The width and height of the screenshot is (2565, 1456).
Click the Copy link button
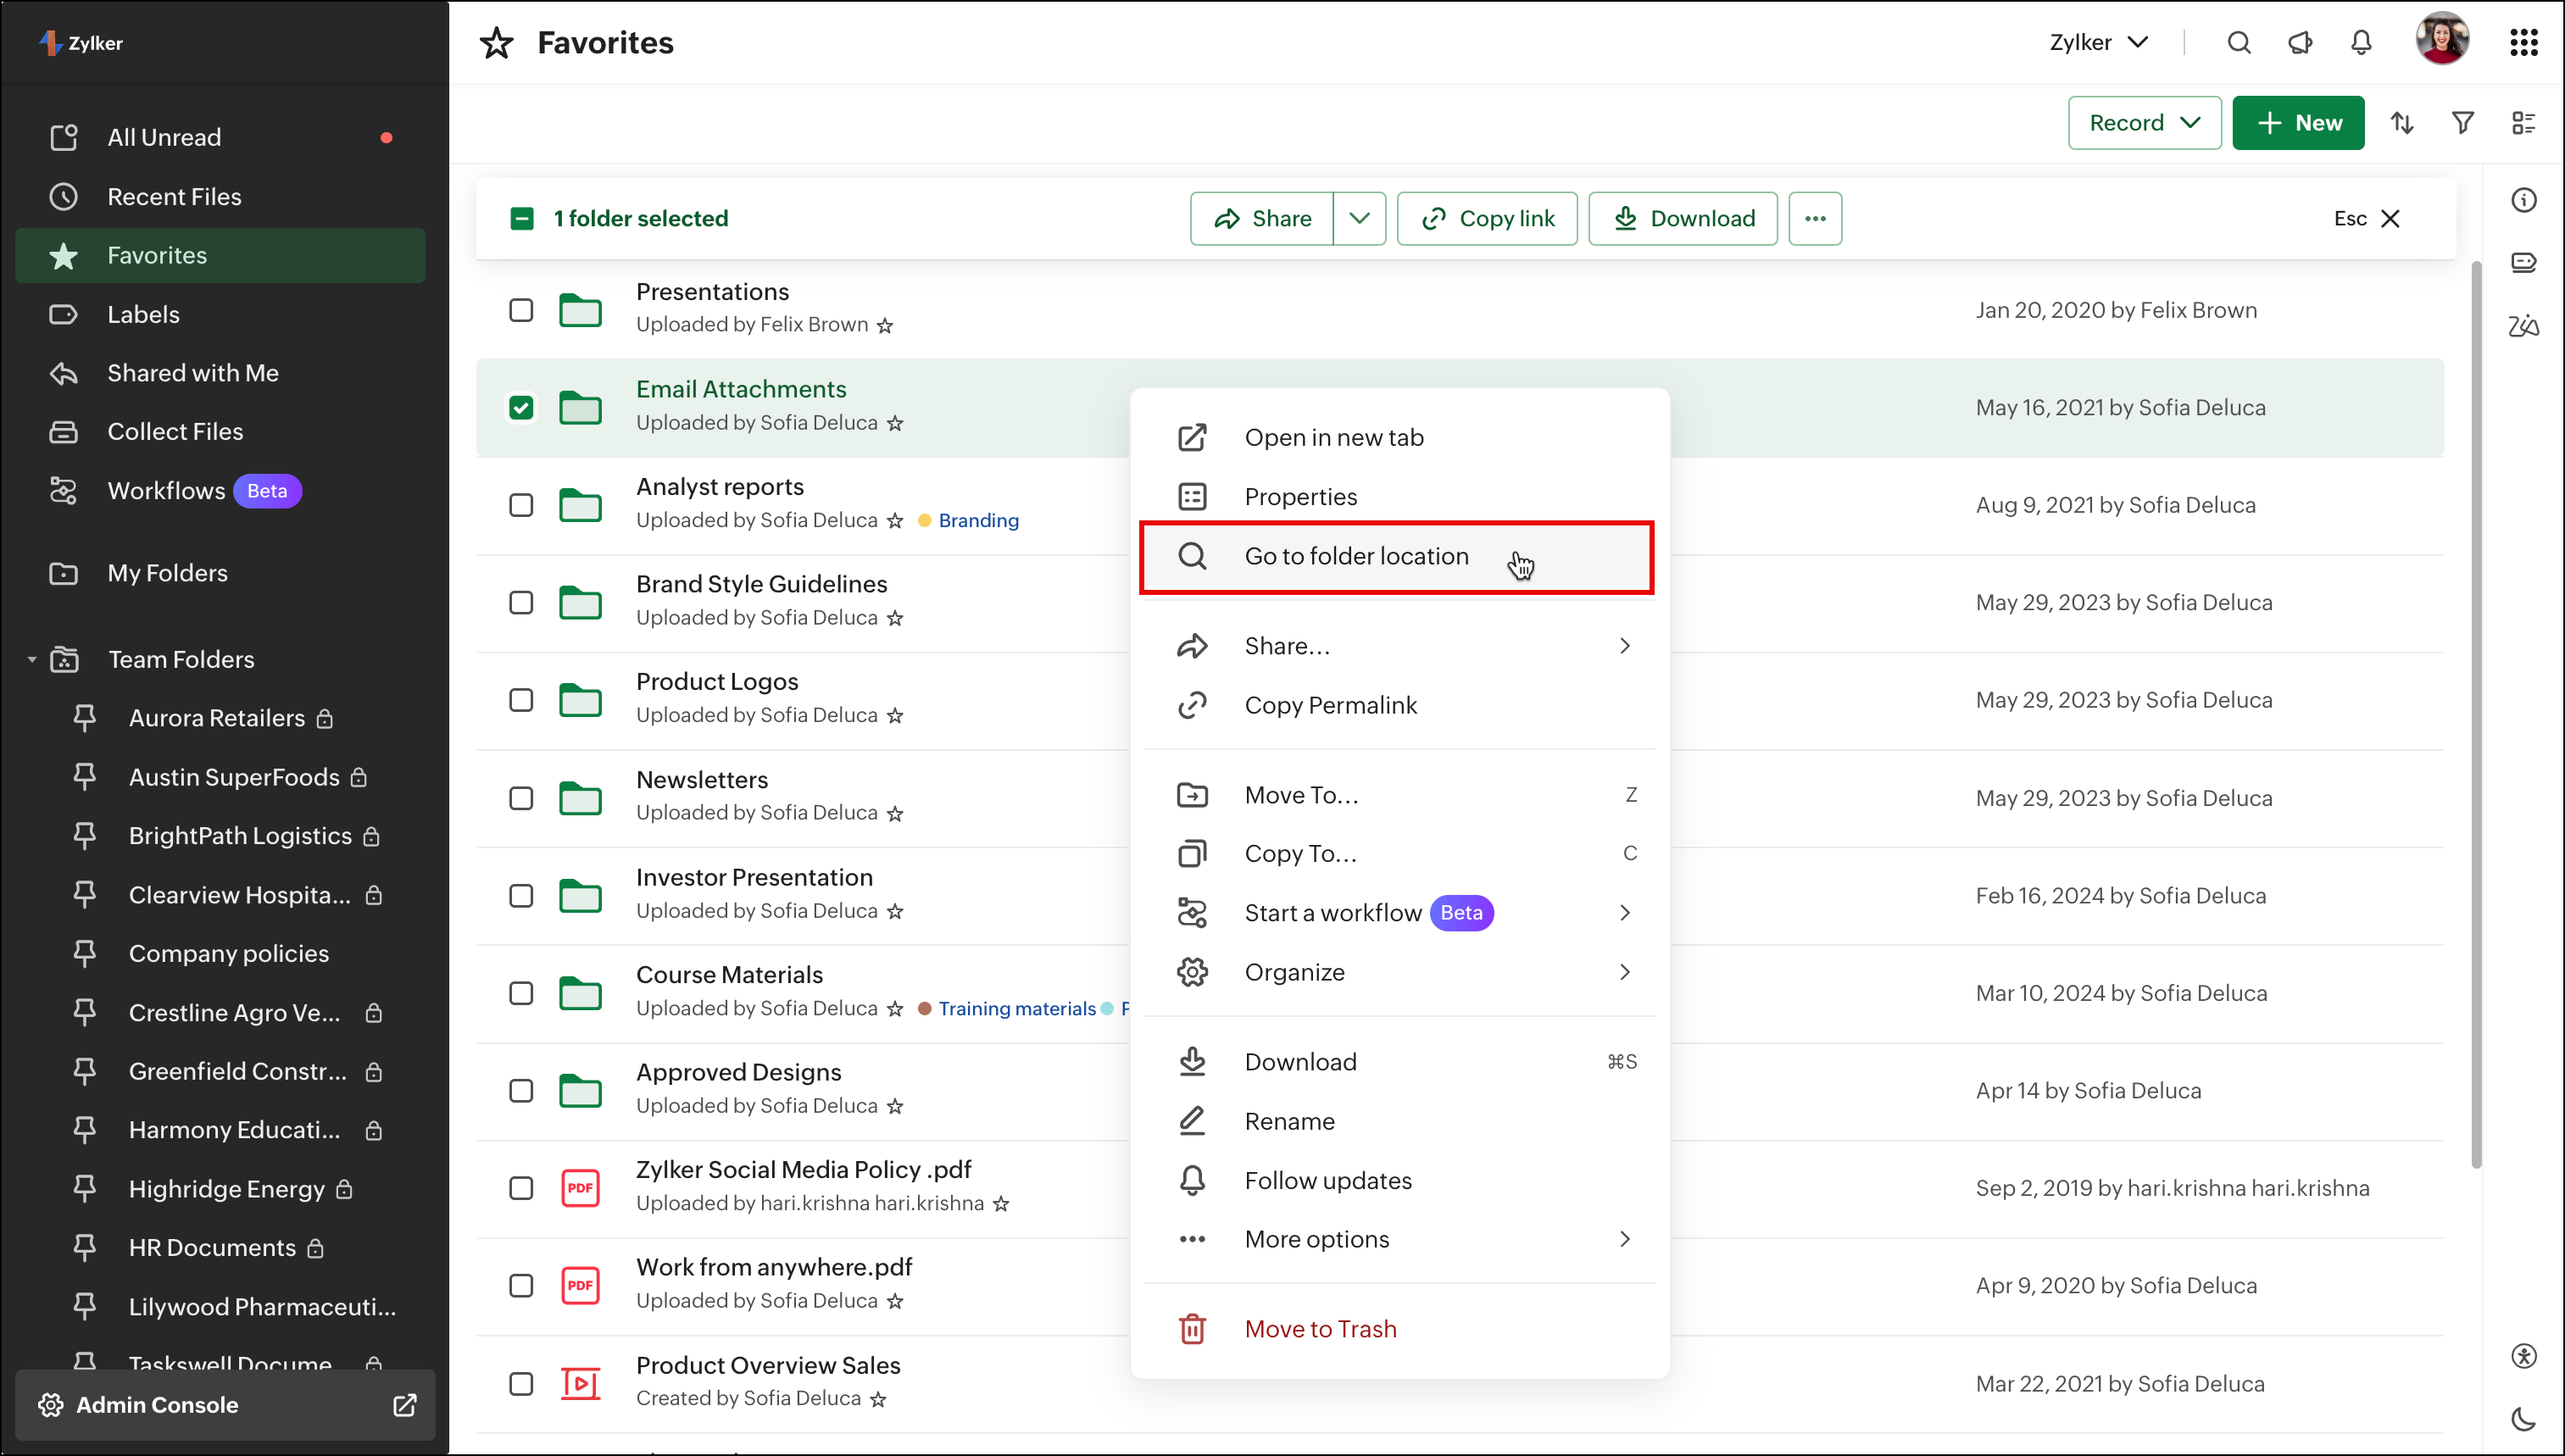pos(1487,218)
